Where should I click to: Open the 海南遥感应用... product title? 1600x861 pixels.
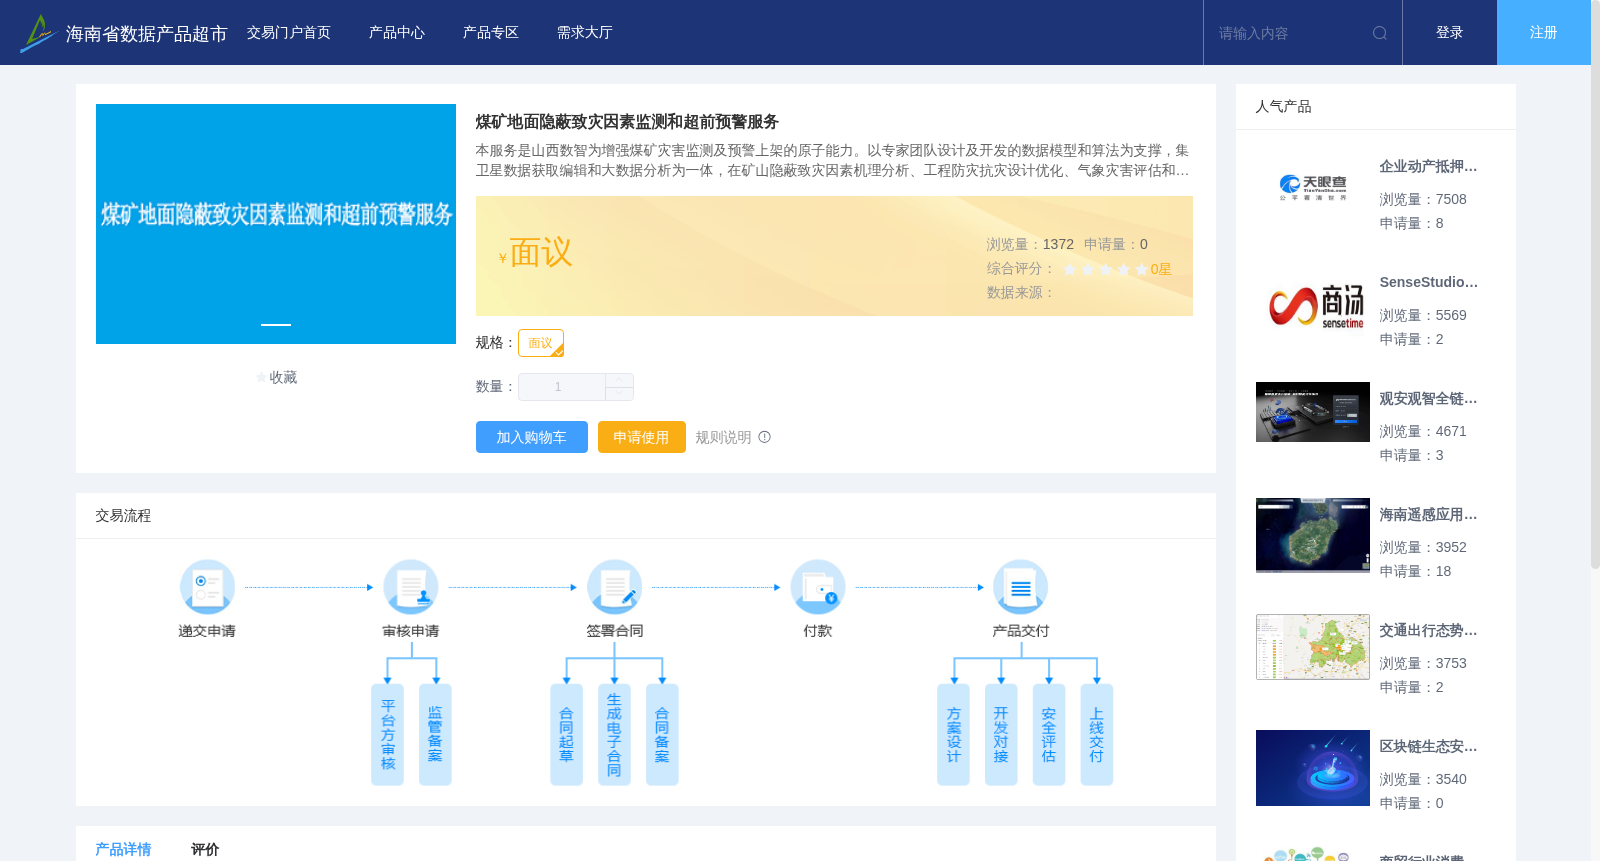1428,515
